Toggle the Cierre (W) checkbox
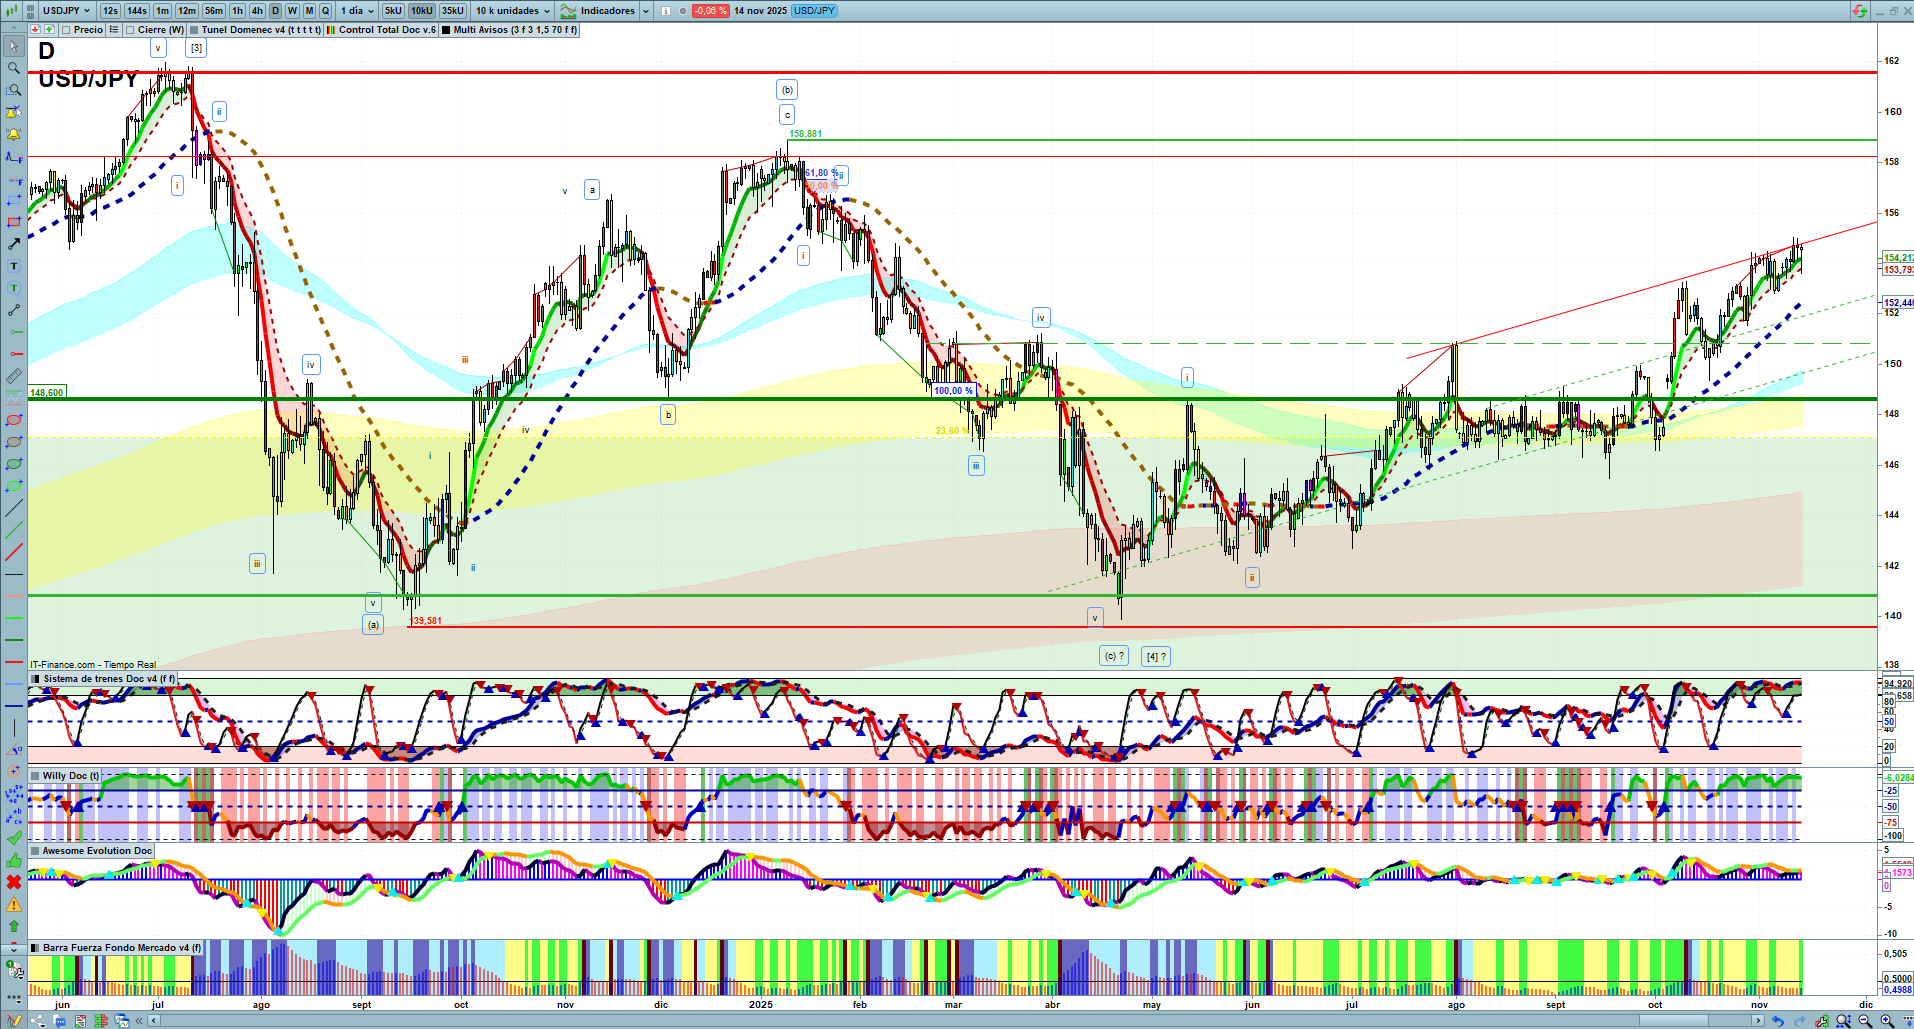 [130, 30]
